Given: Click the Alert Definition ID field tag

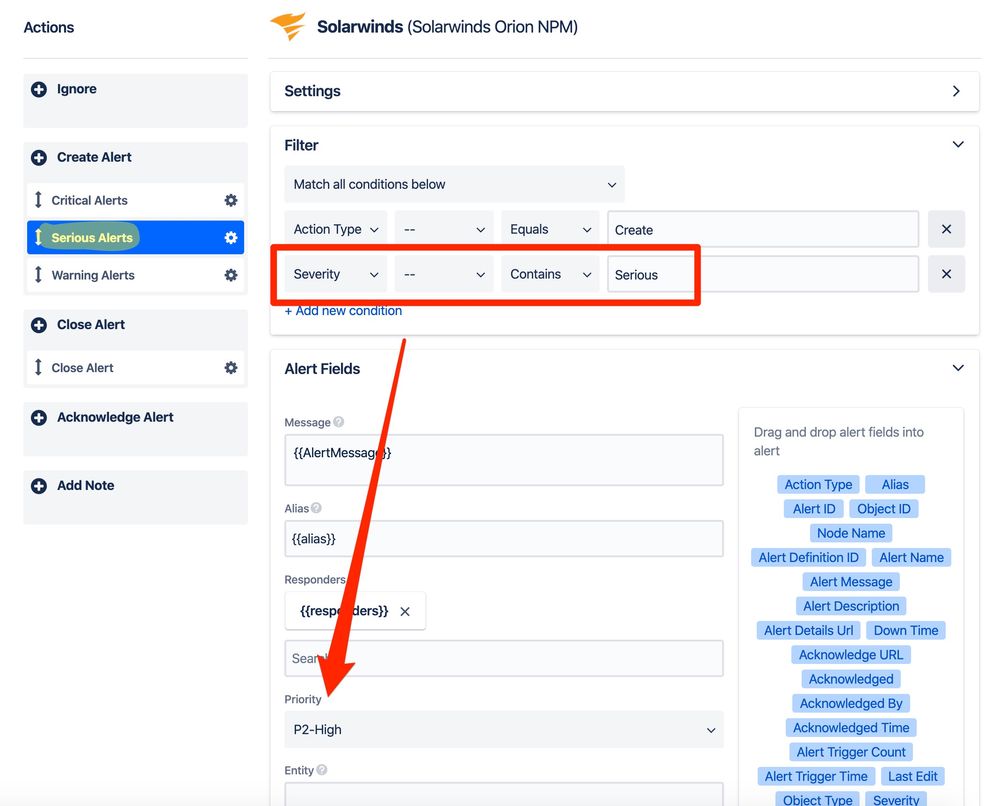Looking at the screenshot, I should pyautogui.click(x=809, y=558).
